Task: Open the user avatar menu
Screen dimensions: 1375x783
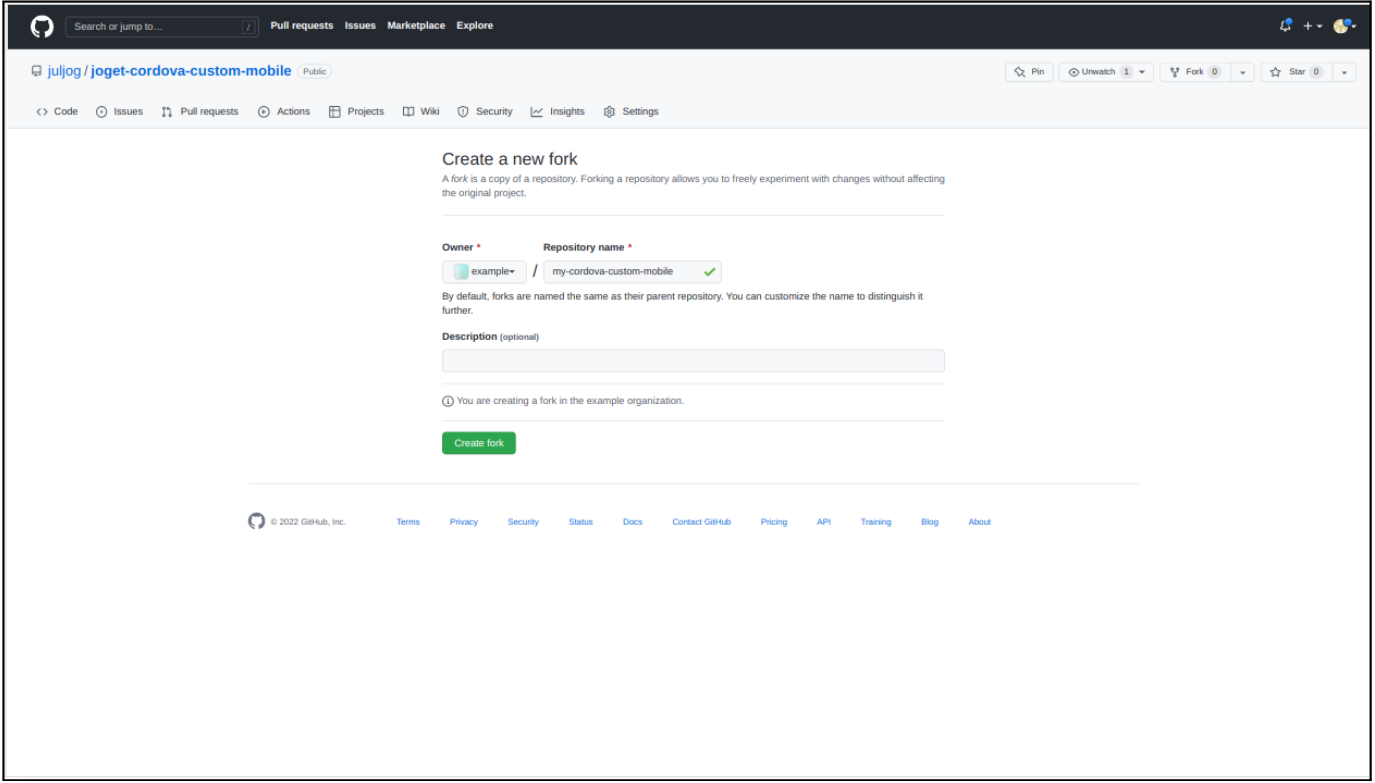Action: (x=1344, y=26)
